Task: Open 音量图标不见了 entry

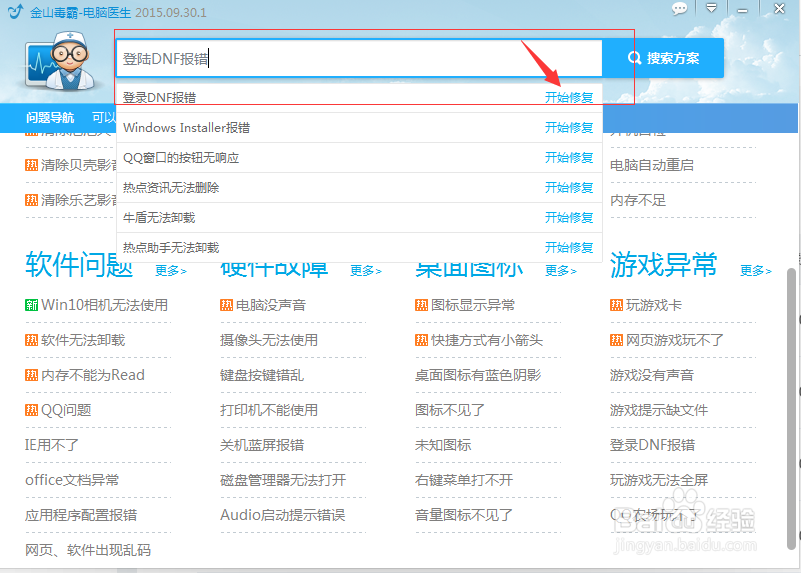Action: click(464, 515)
